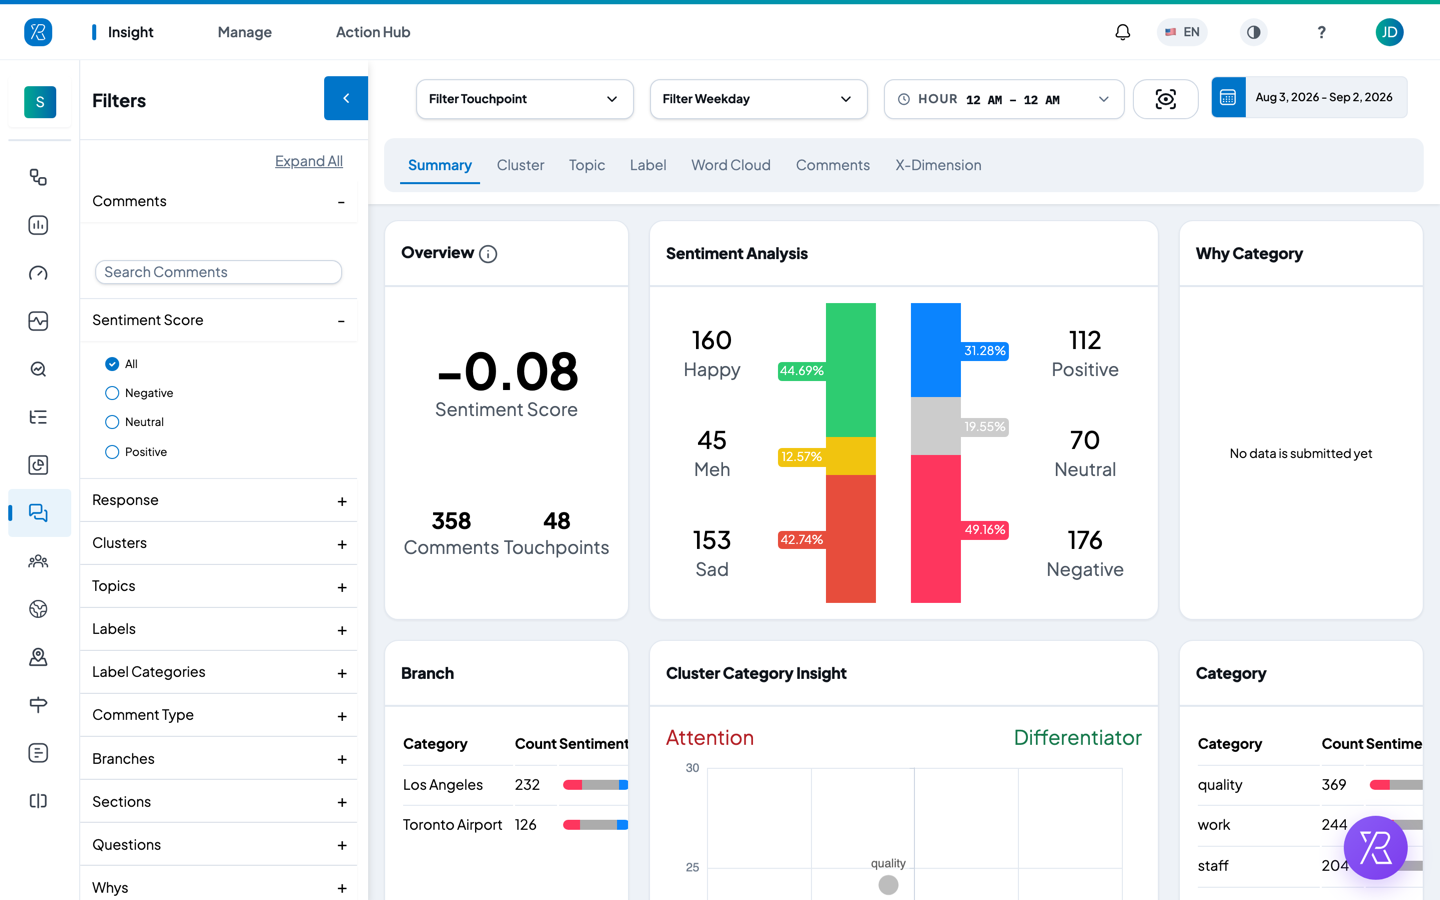This screenshot has width=1440, height=900.
Task: Open the people group sidebar icon
Action: tap(38, 561)
